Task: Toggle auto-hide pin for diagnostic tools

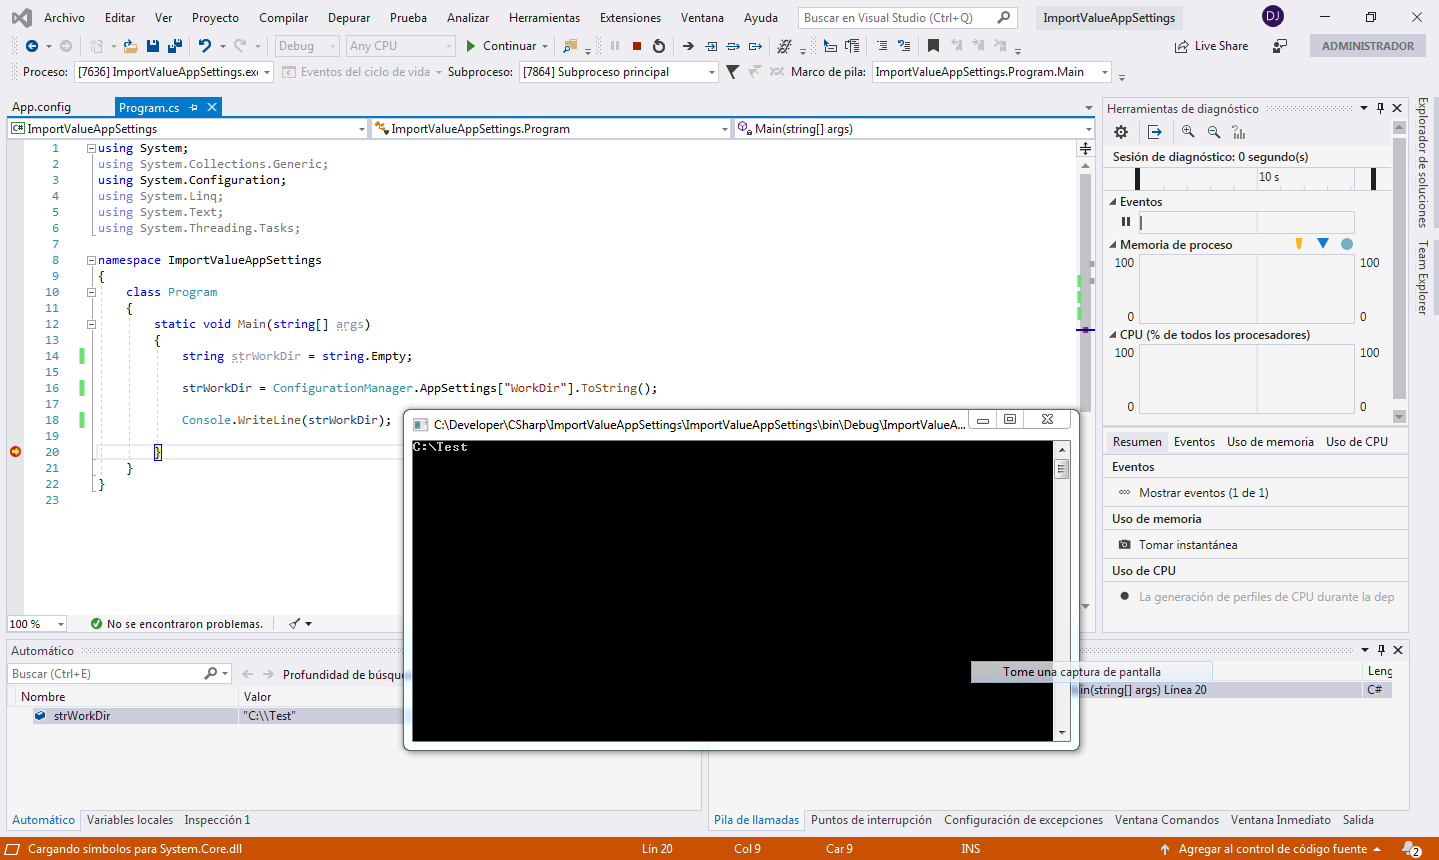Action: point(1380,108)
